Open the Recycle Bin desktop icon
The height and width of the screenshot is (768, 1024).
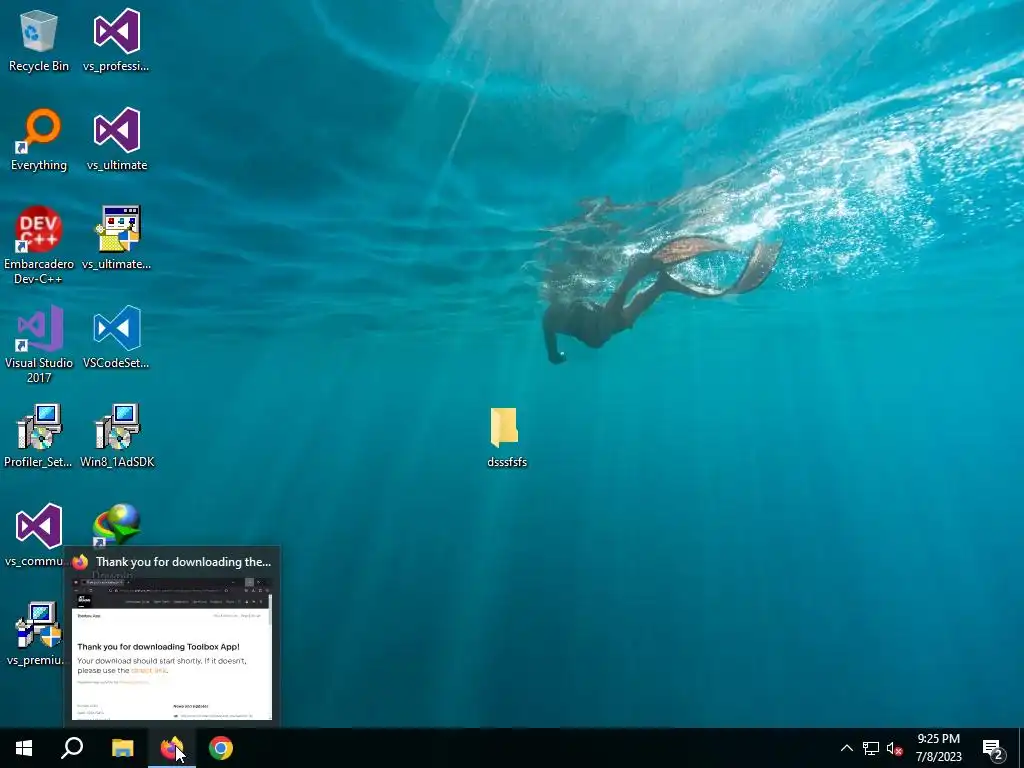pyautogui.click(x=39, y=40)
